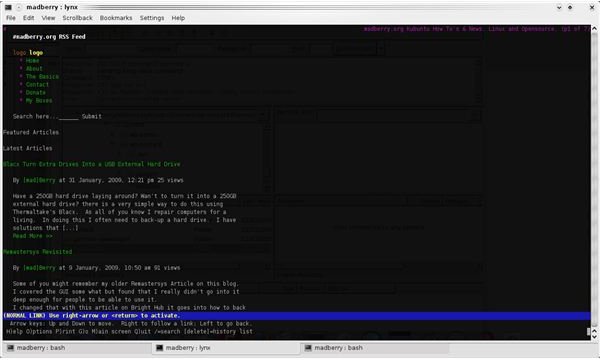Screen dimensions: 600x360
Task: Follow the Home link
Action: 33,60
